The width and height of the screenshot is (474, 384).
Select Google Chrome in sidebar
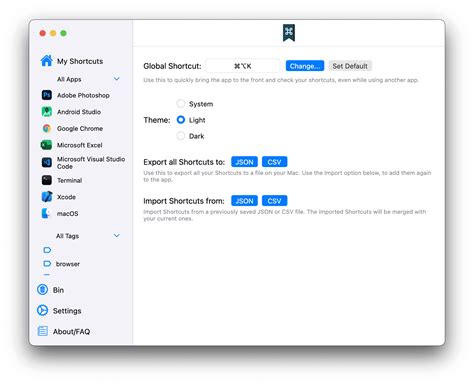point(80,129)
